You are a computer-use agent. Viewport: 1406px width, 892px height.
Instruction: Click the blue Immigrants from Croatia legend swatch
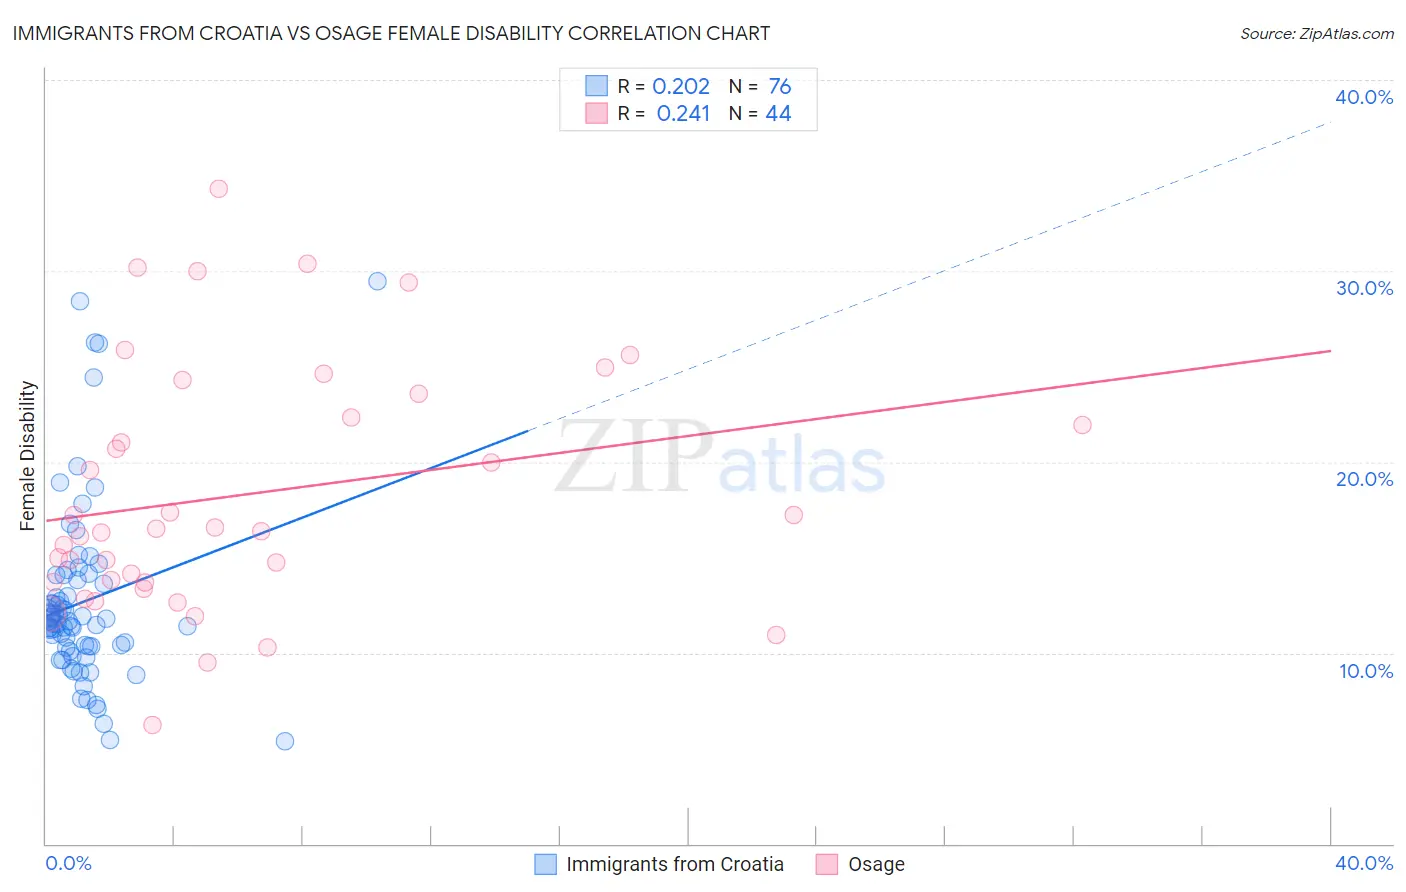pyautogui.click(x=545, y=864)
